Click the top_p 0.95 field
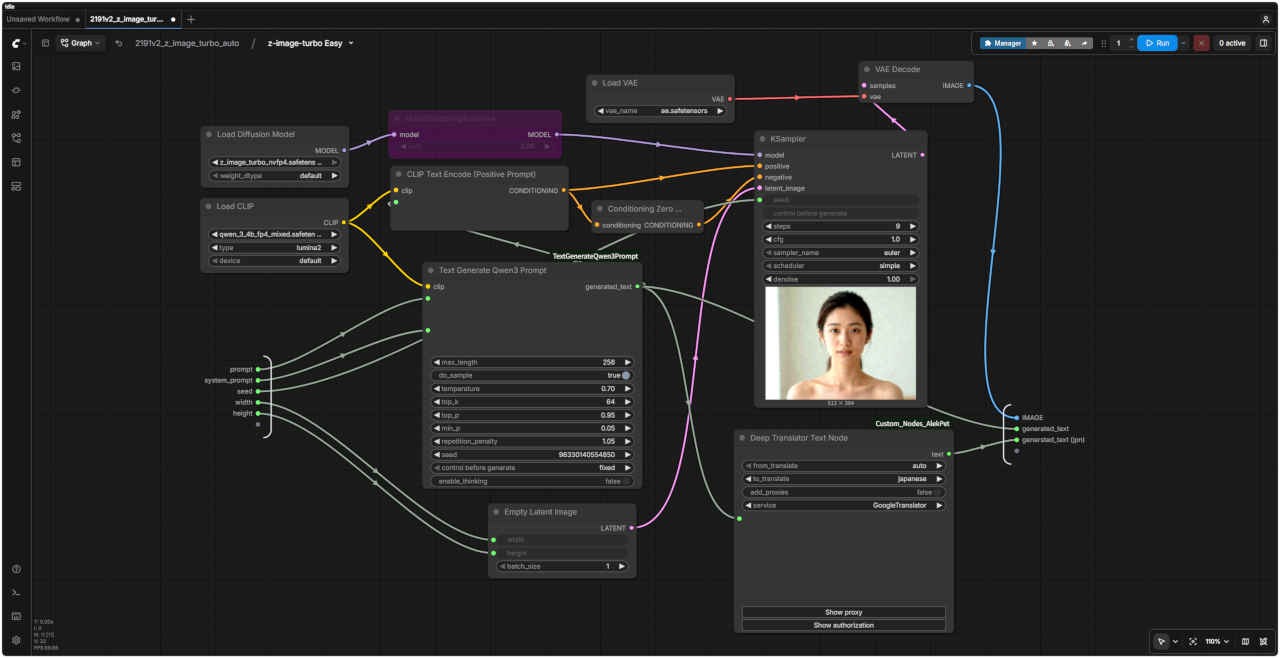The height and width of the screenshot is (658, 1280). click(533, 415)
